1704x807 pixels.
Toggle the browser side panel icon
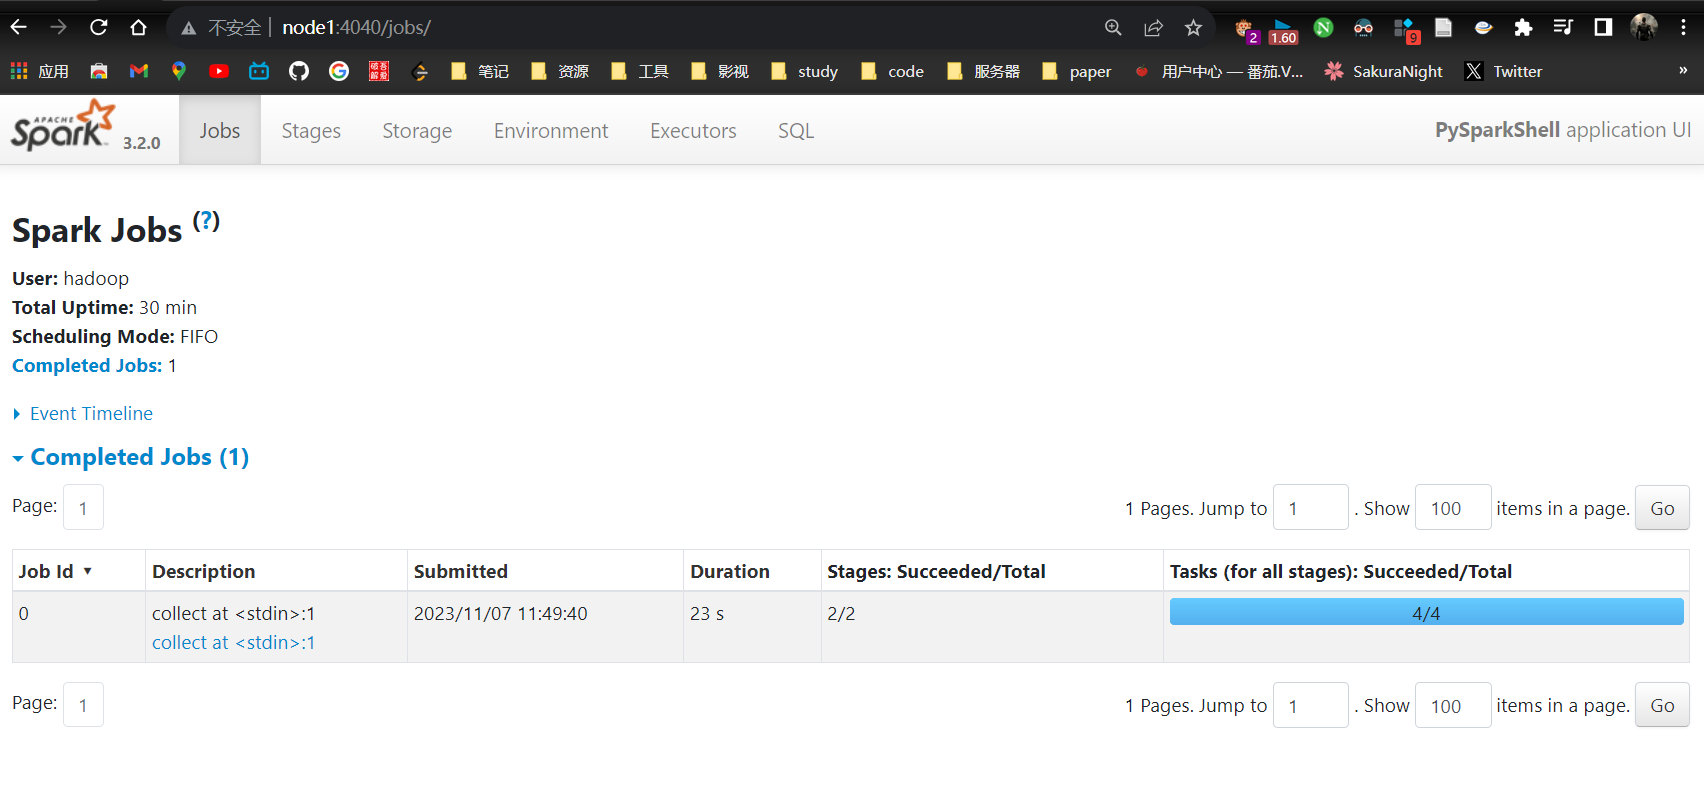1603,28
